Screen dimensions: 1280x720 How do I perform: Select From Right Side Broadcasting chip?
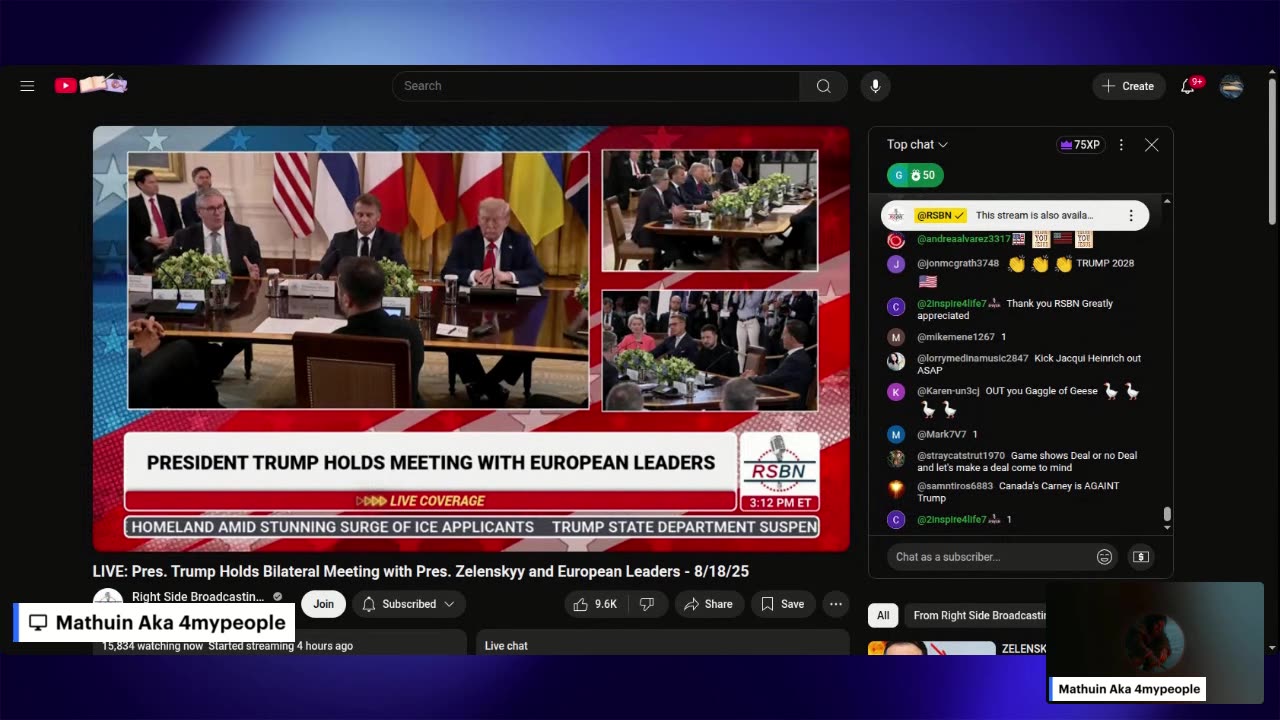click(x=977, y=616)
